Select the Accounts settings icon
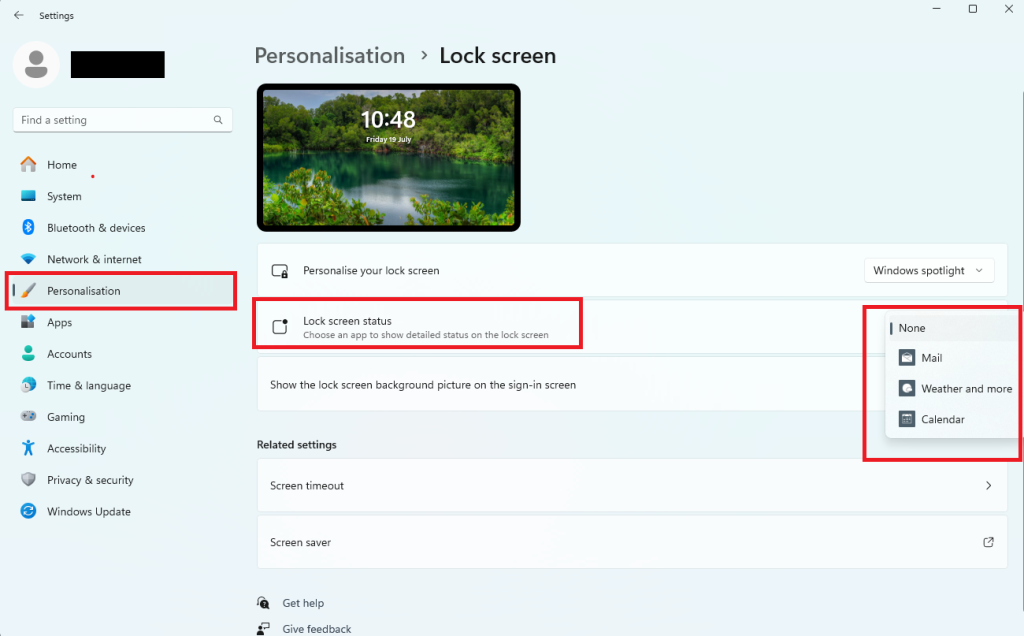The height and width of the screenshot is (636, 1024). pos(28,353)
